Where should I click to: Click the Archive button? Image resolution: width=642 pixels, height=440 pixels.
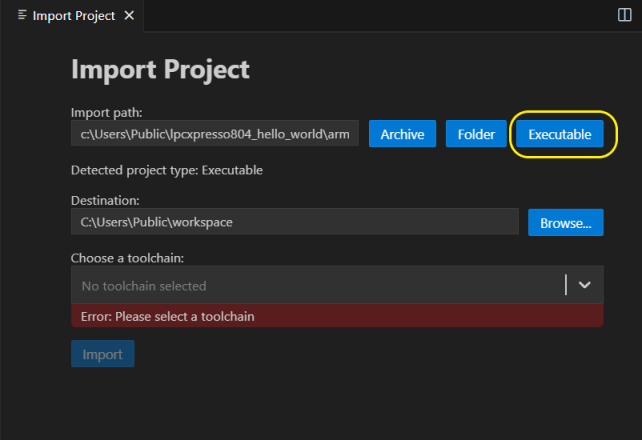(402, 134)
